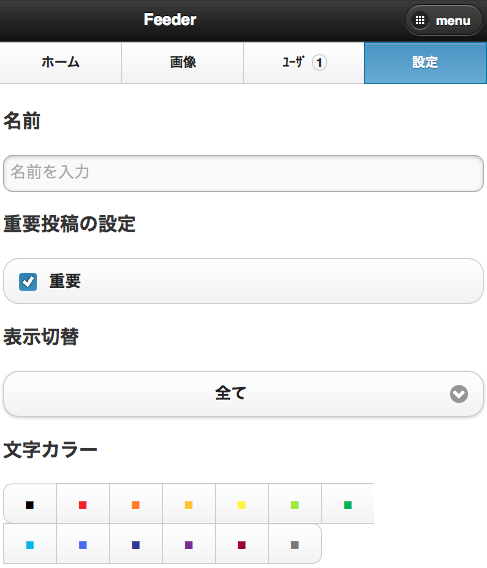Pick the black text color swatch
The width and height of the screenshot is (487, 568).
click(x=30, y=505)
